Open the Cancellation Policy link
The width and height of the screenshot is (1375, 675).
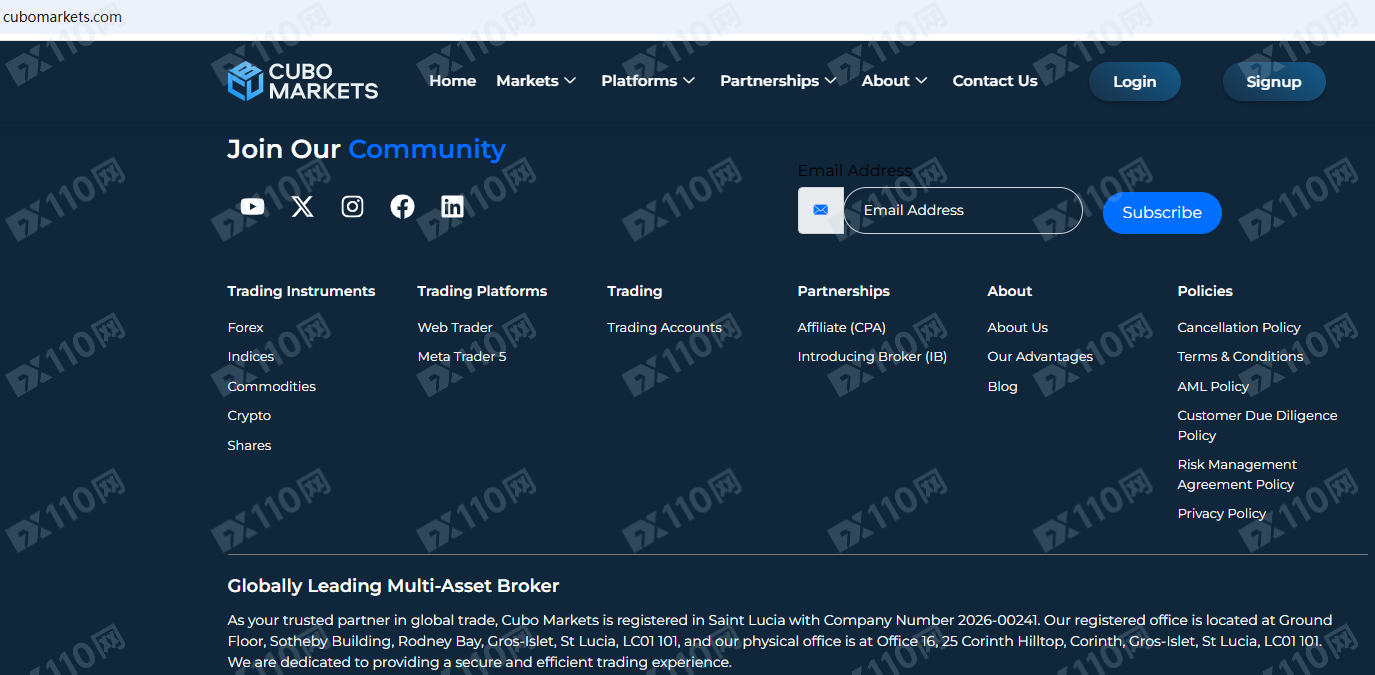coord(1239,327)
